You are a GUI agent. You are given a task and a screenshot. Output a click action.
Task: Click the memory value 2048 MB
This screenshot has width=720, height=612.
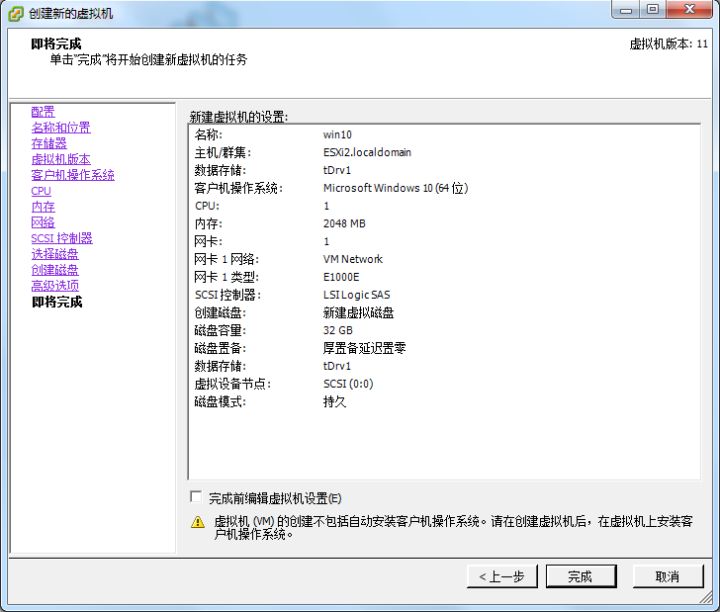[x=344, y=224]
